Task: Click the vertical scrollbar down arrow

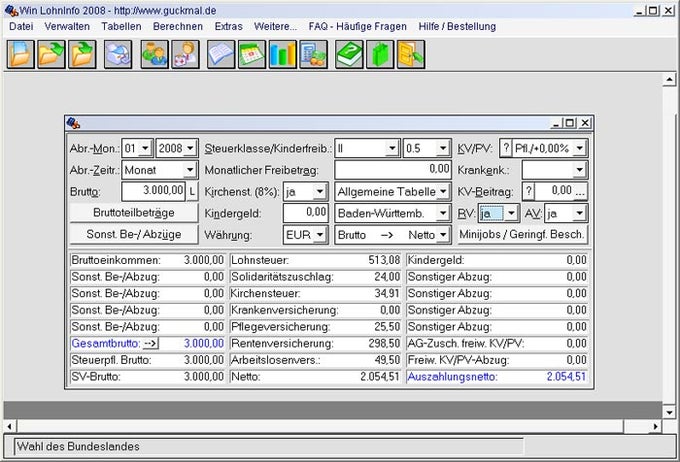Action: point(669,413)
